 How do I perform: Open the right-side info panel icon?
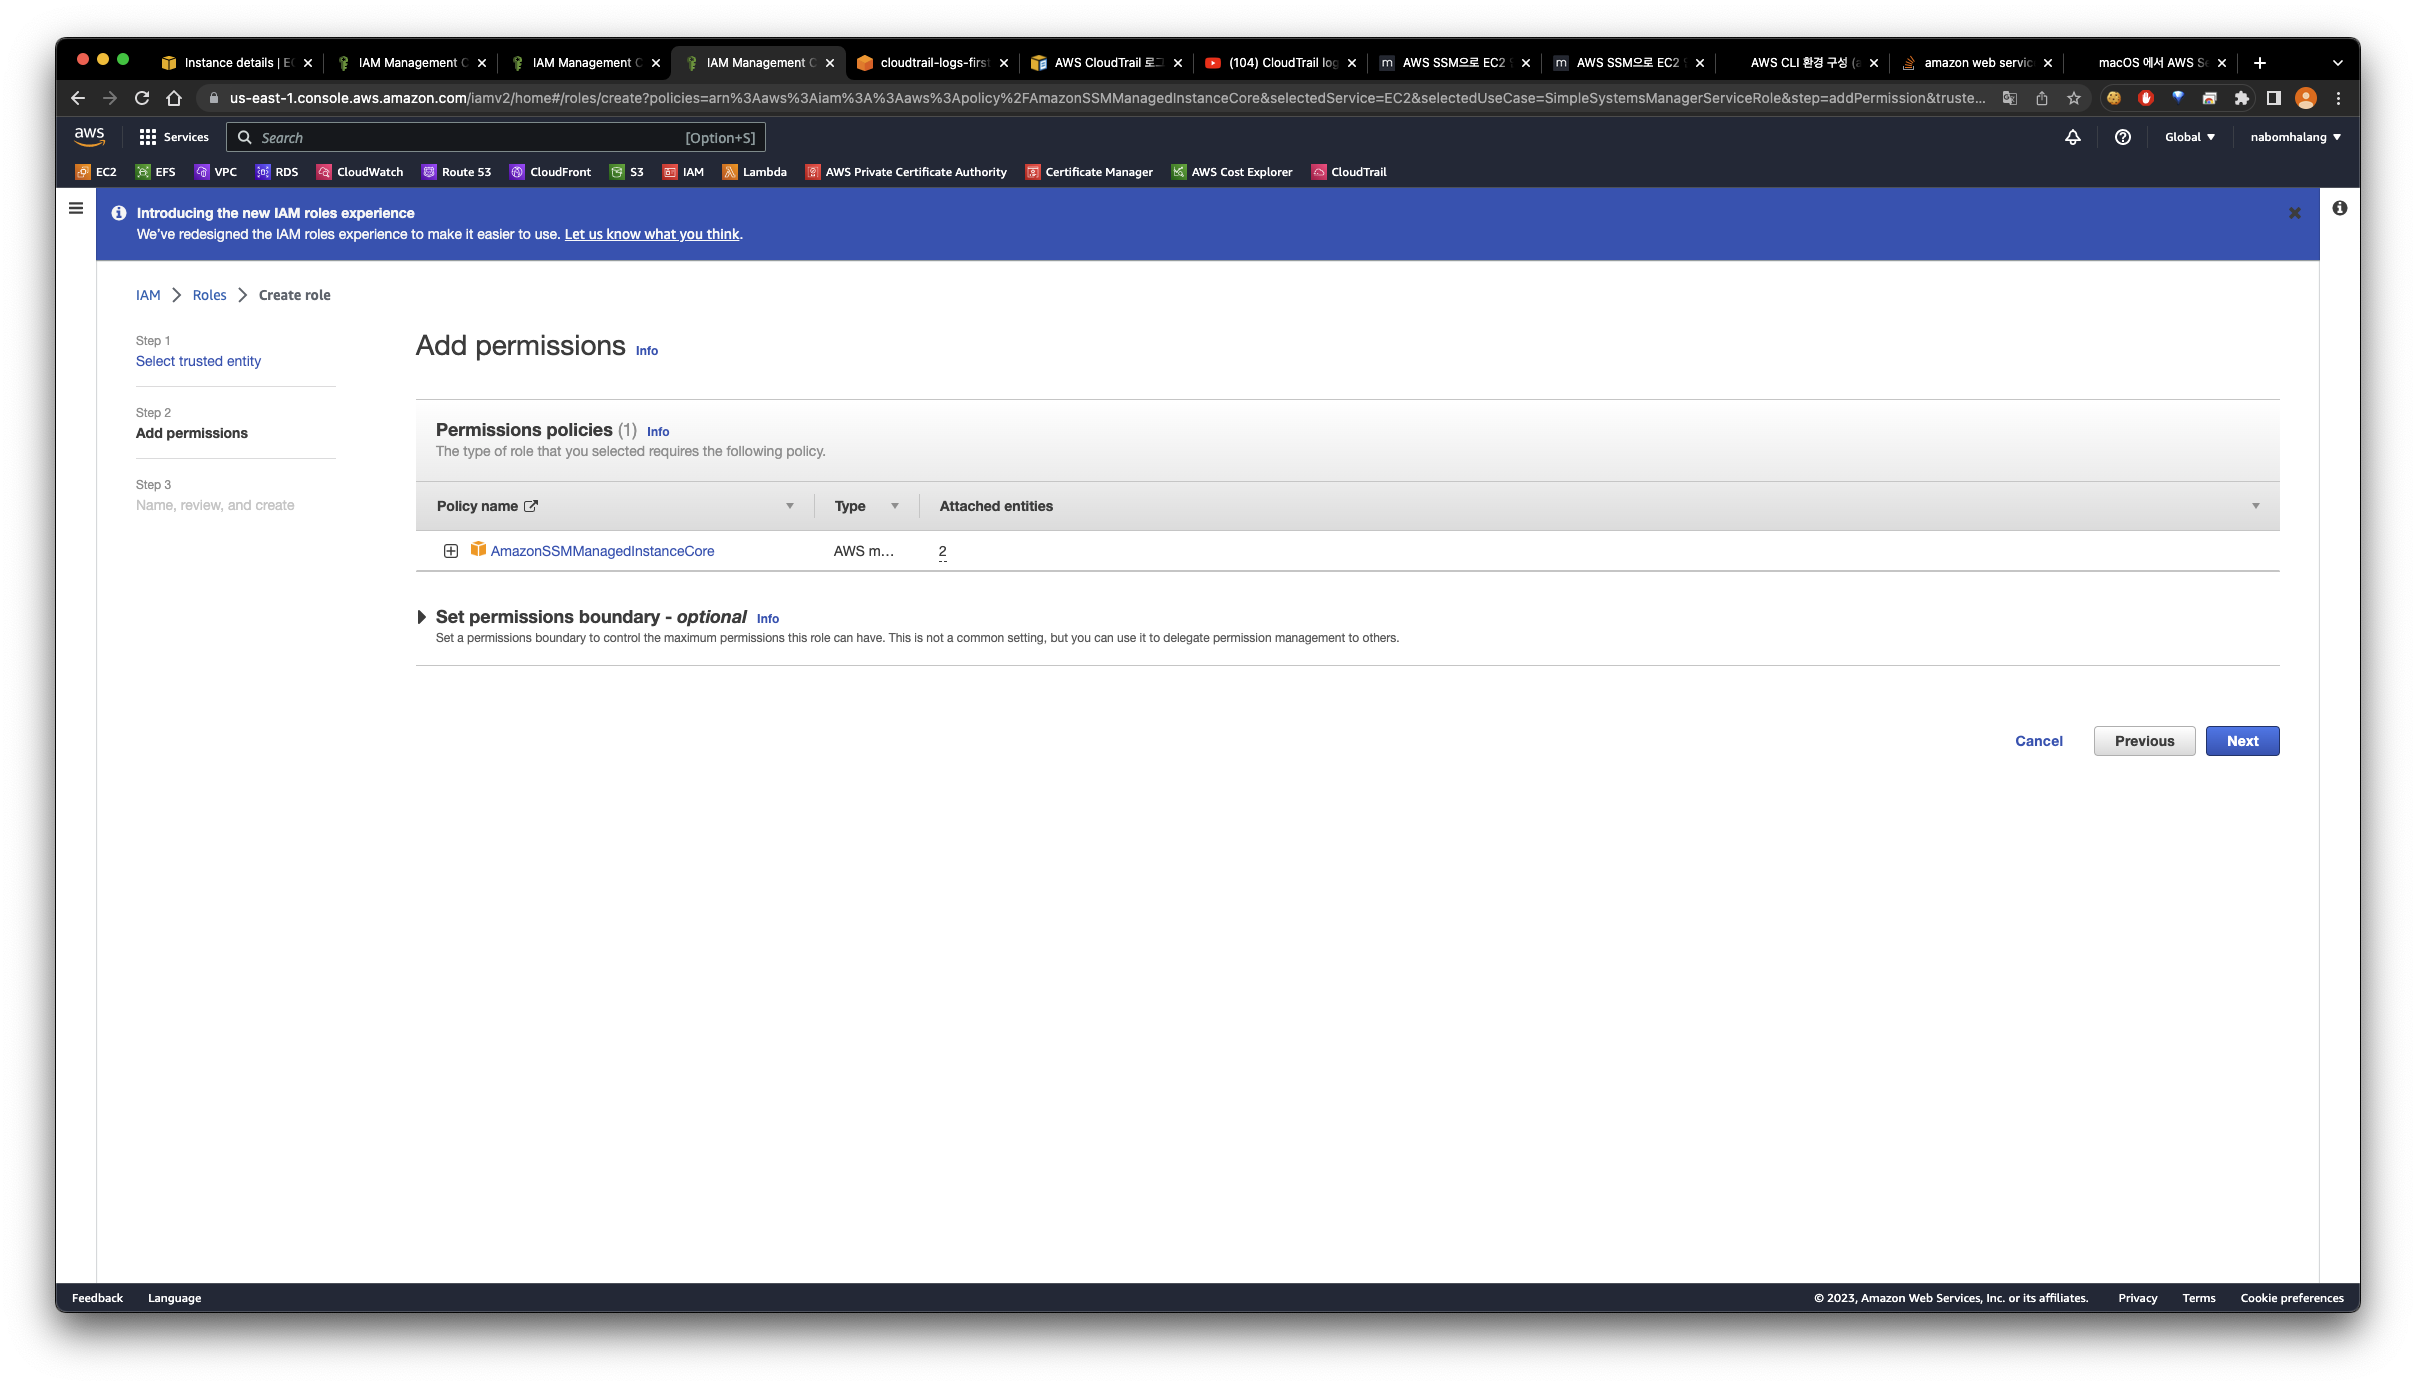2339,208
